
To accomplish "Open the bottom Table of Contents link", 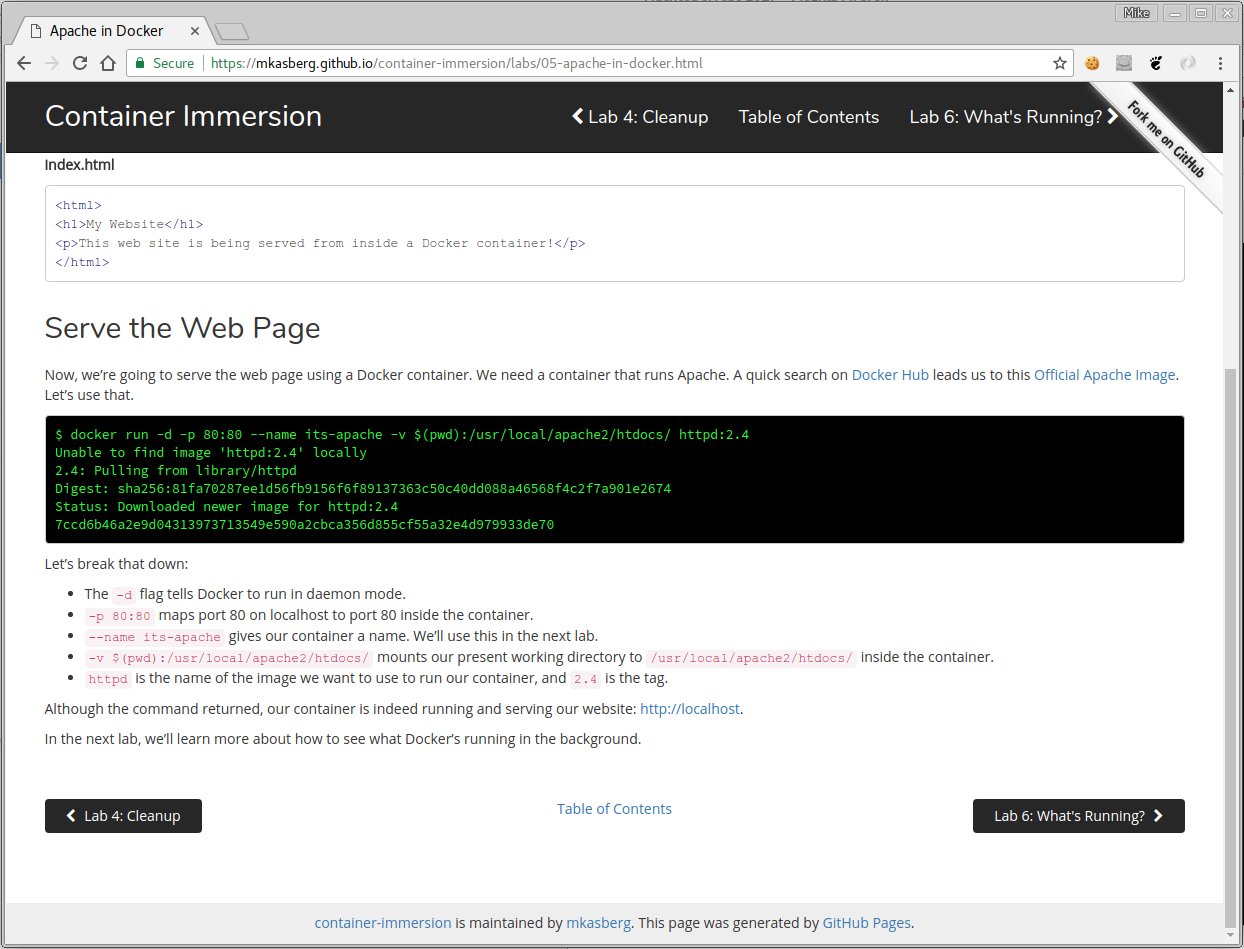I will (x=614, y=809).
